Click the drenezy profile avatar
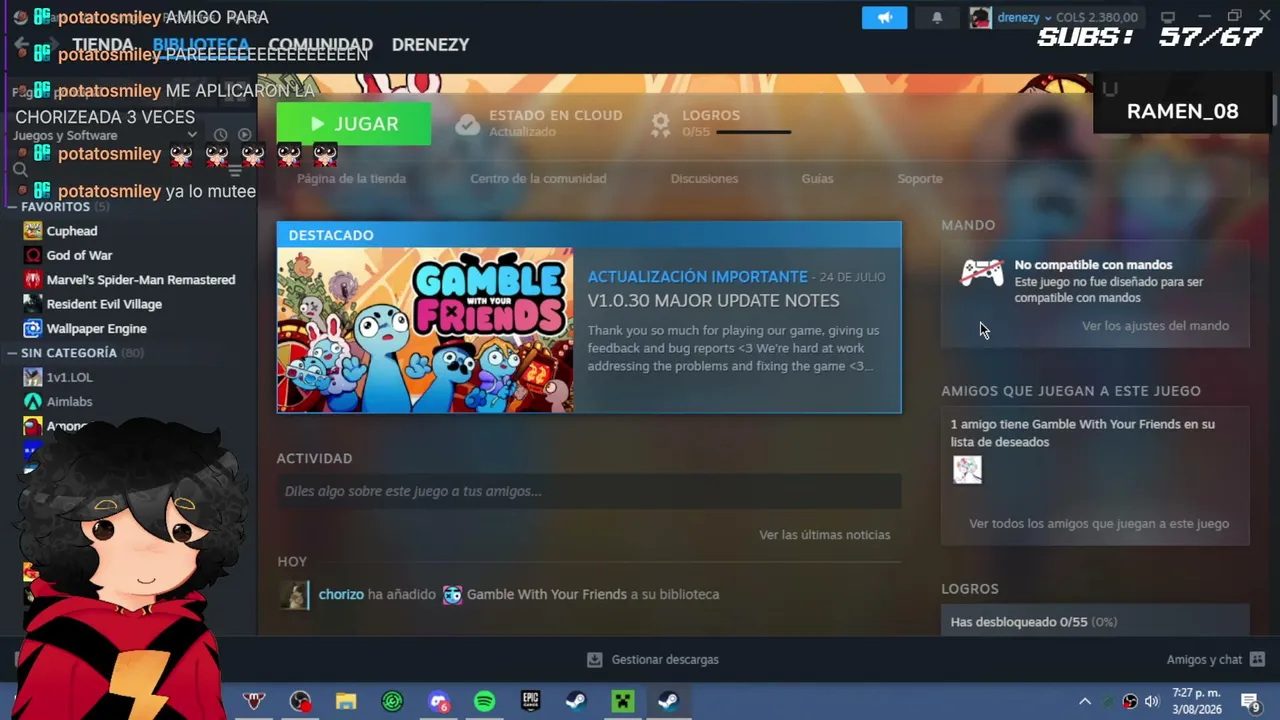This screenshot has height=720, width=1280. tap(980, 17)
